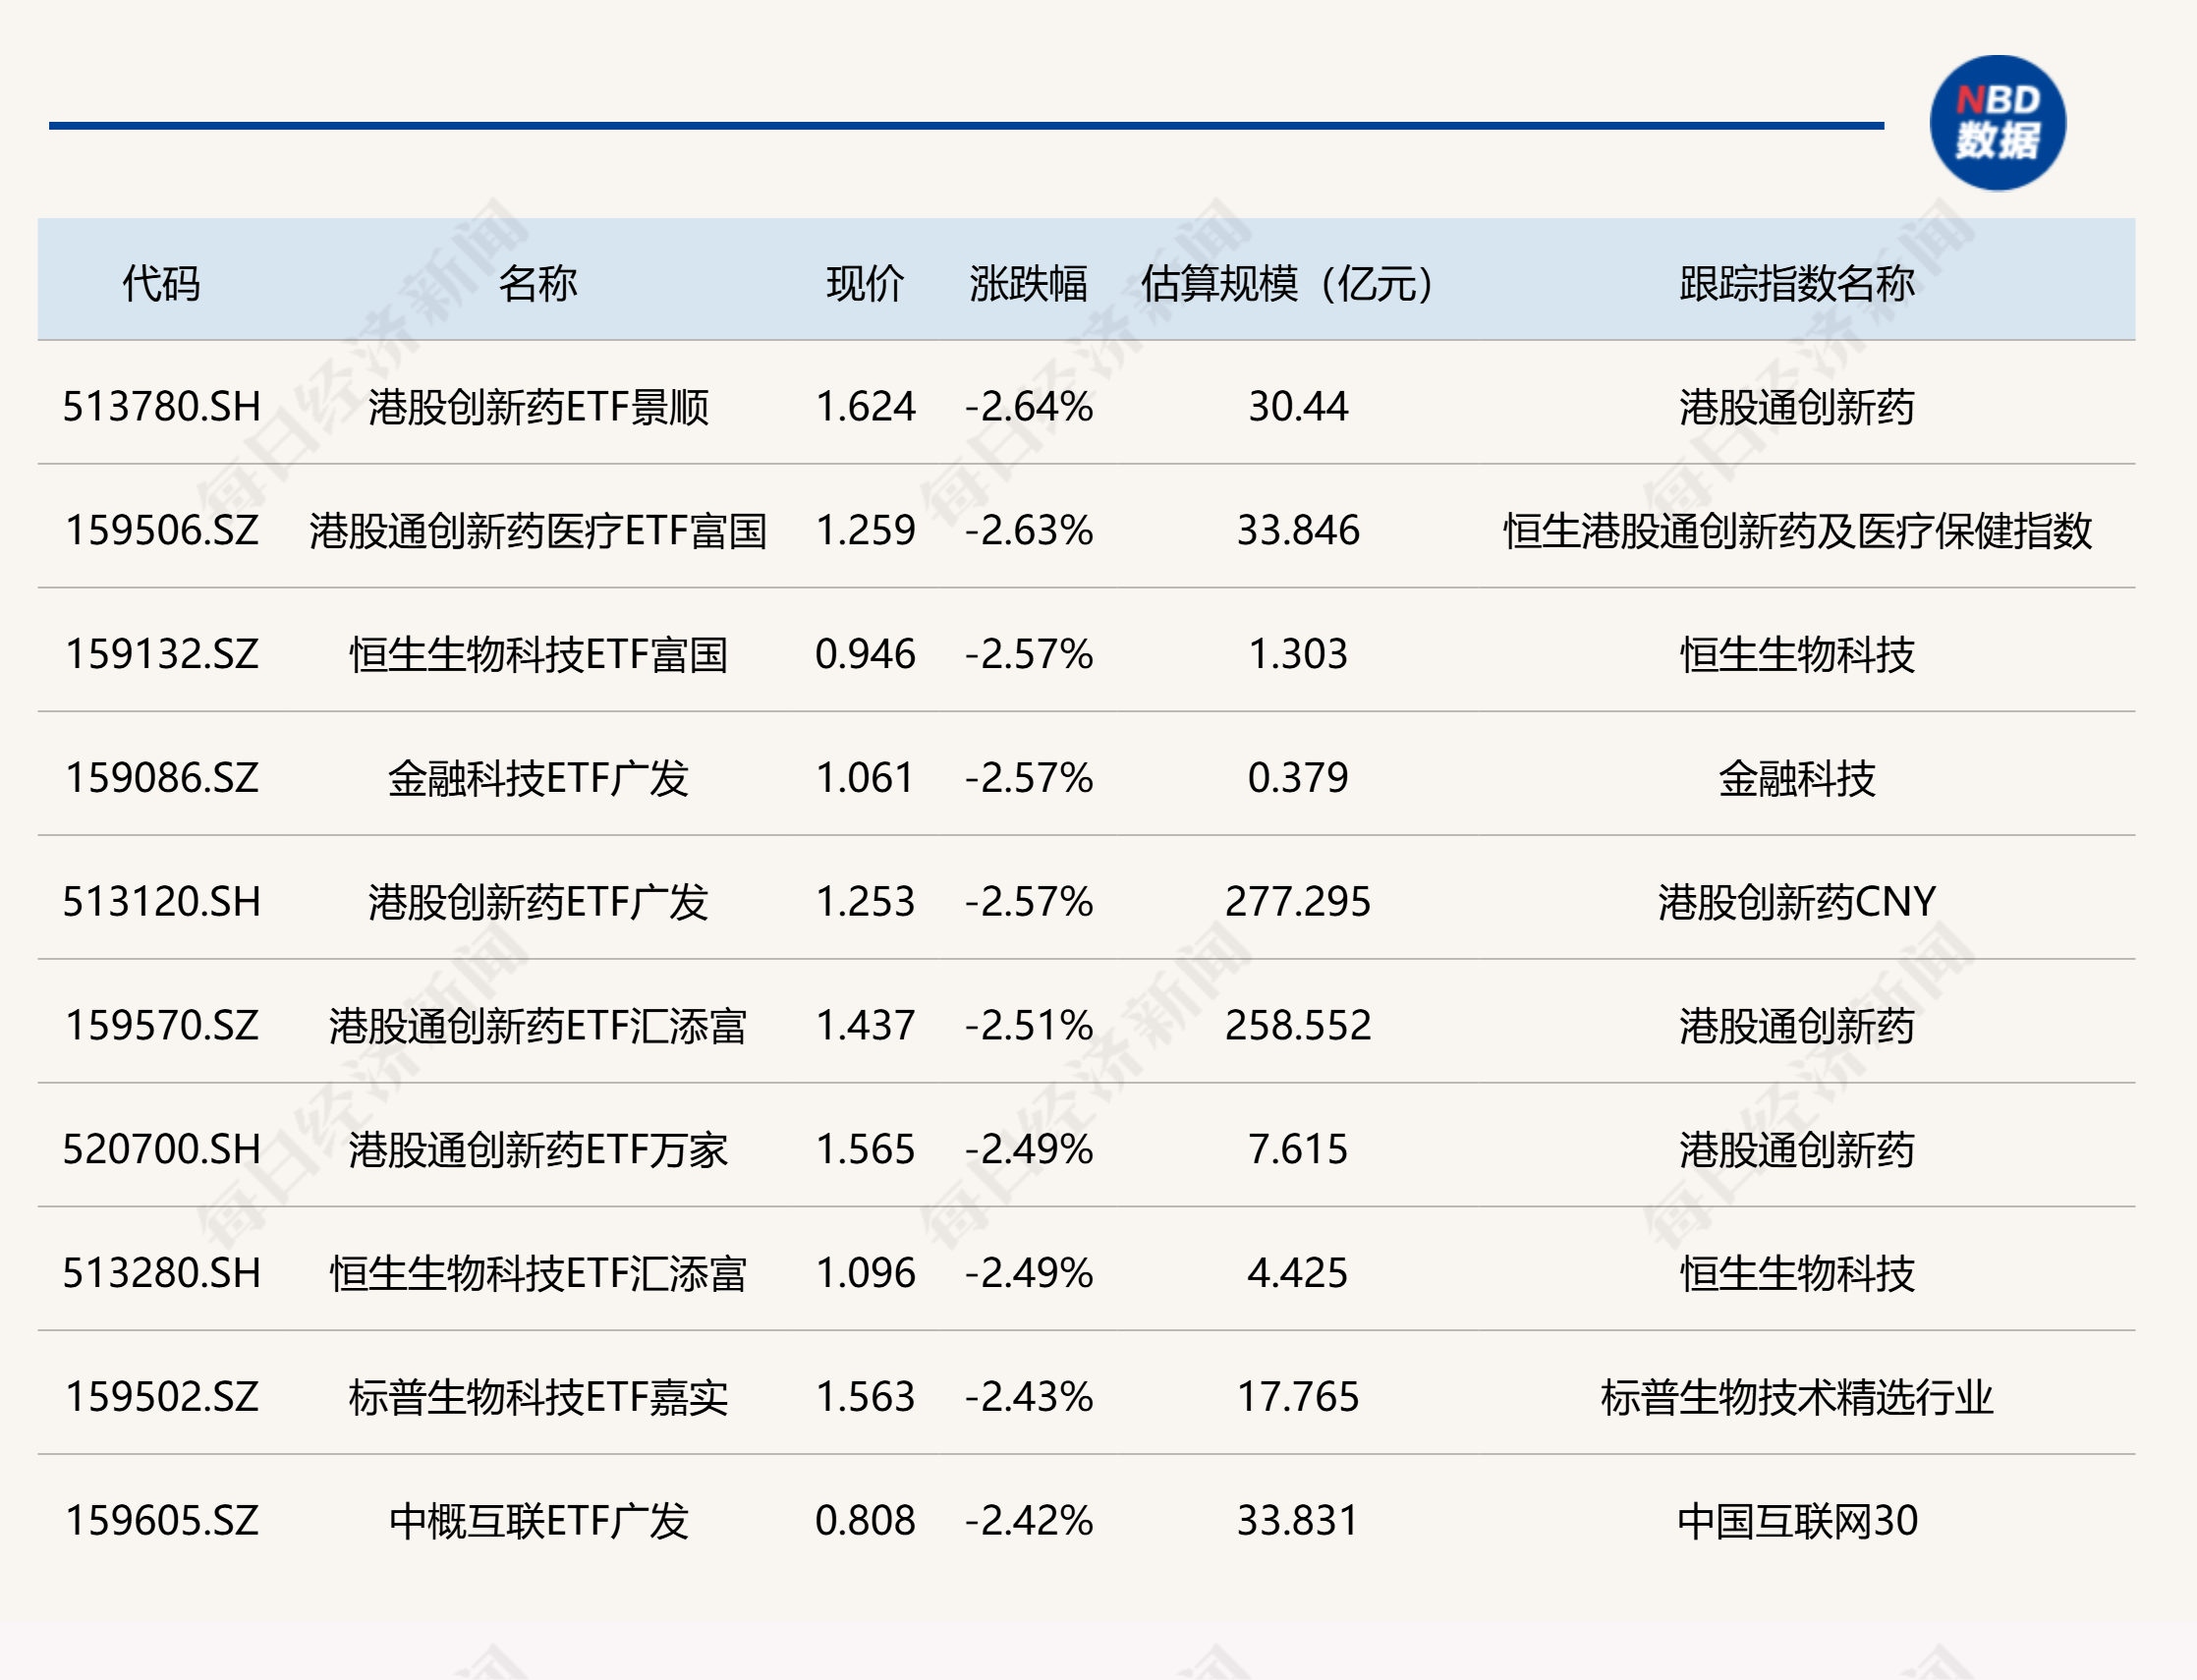Click the 涨跌幅 column header

(x=1028, y=284)
